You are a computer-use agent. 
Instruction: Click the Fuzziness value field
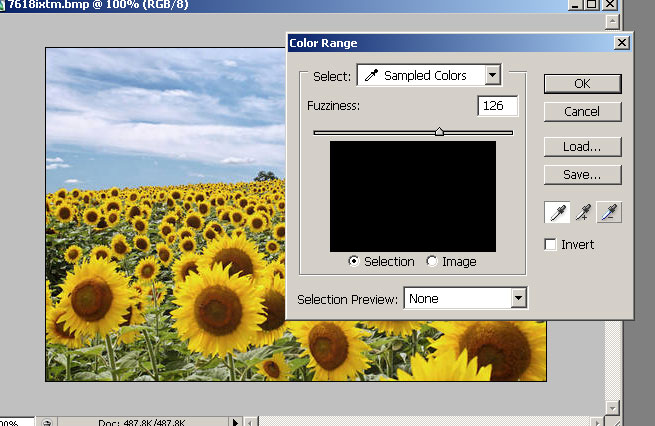[x=498, y=106]
